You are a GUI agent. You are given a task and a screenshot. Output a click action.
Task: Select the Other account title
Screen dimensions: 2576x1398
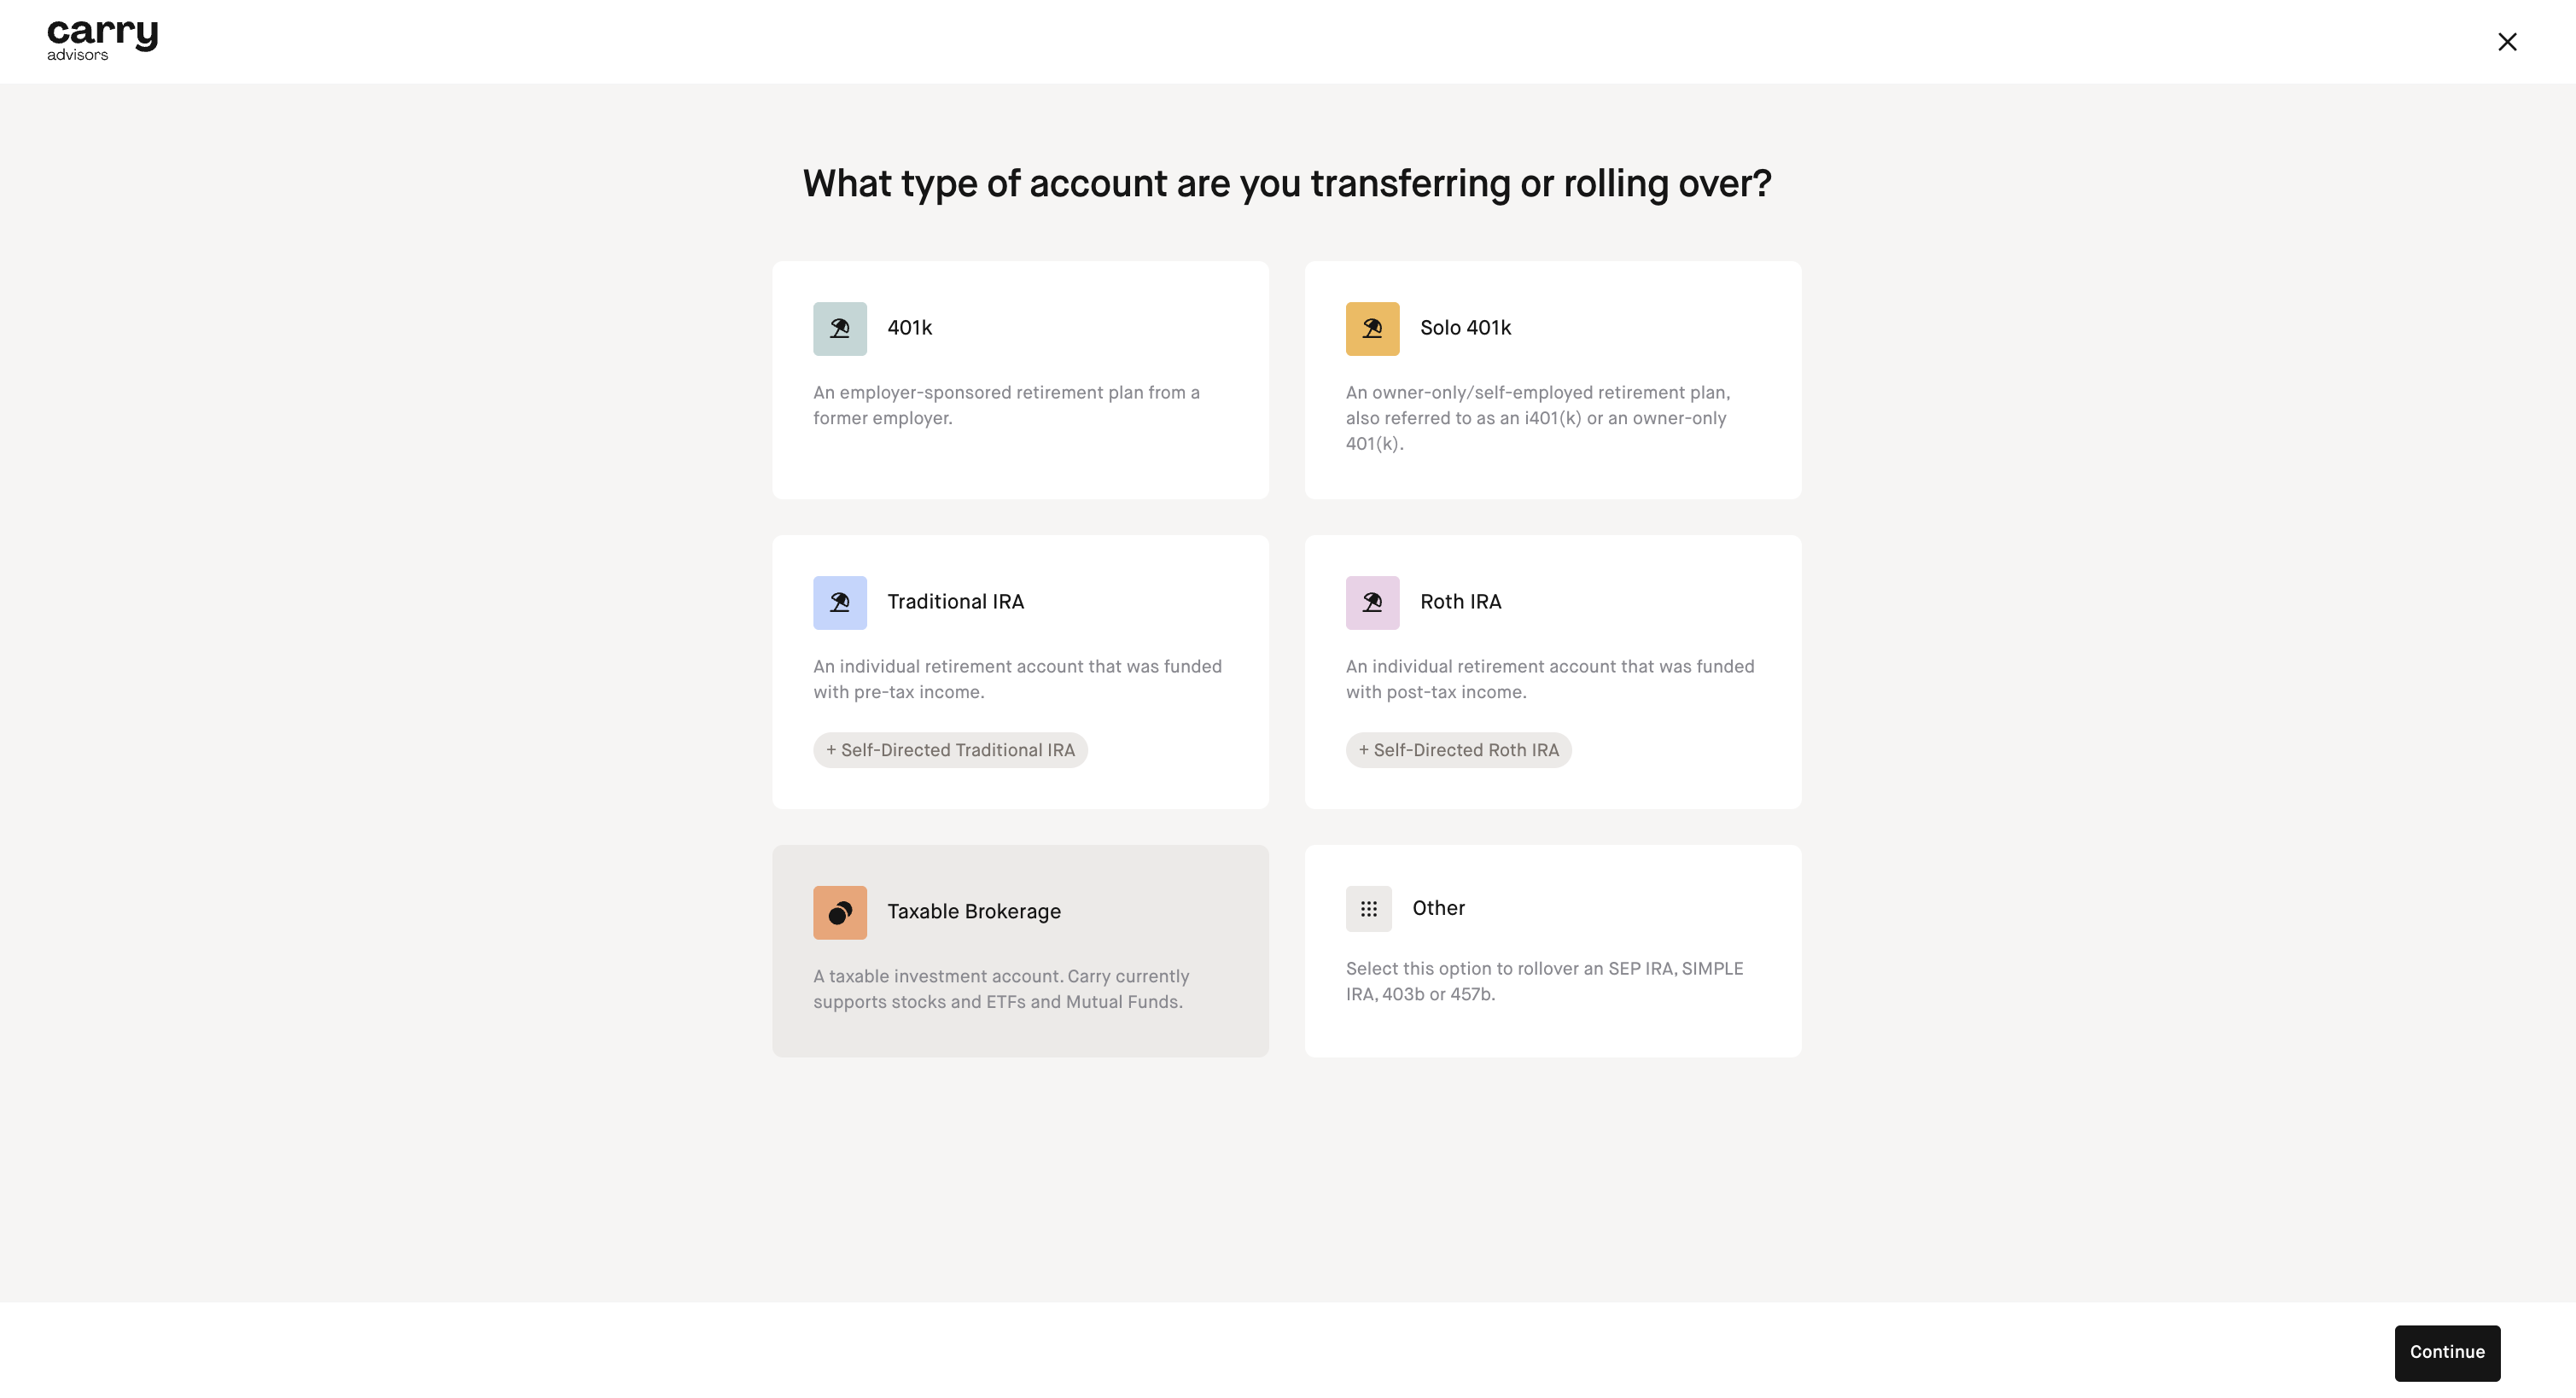coord(1438,908)
